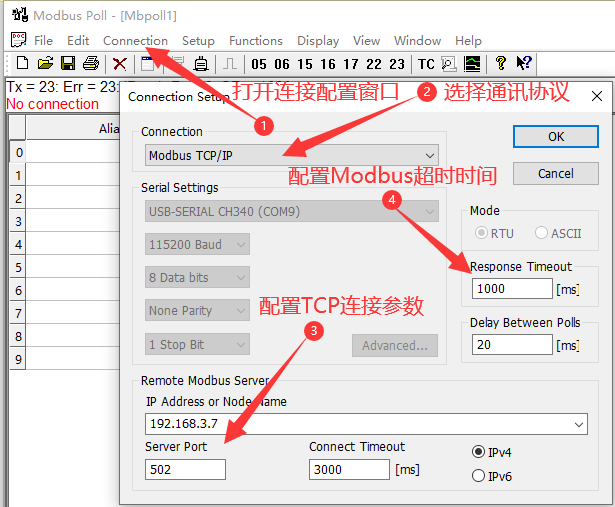The width and height of the screenshot is (615, 507).
Task: Click the pulse waveform toolbar icon
Action: 230,64
